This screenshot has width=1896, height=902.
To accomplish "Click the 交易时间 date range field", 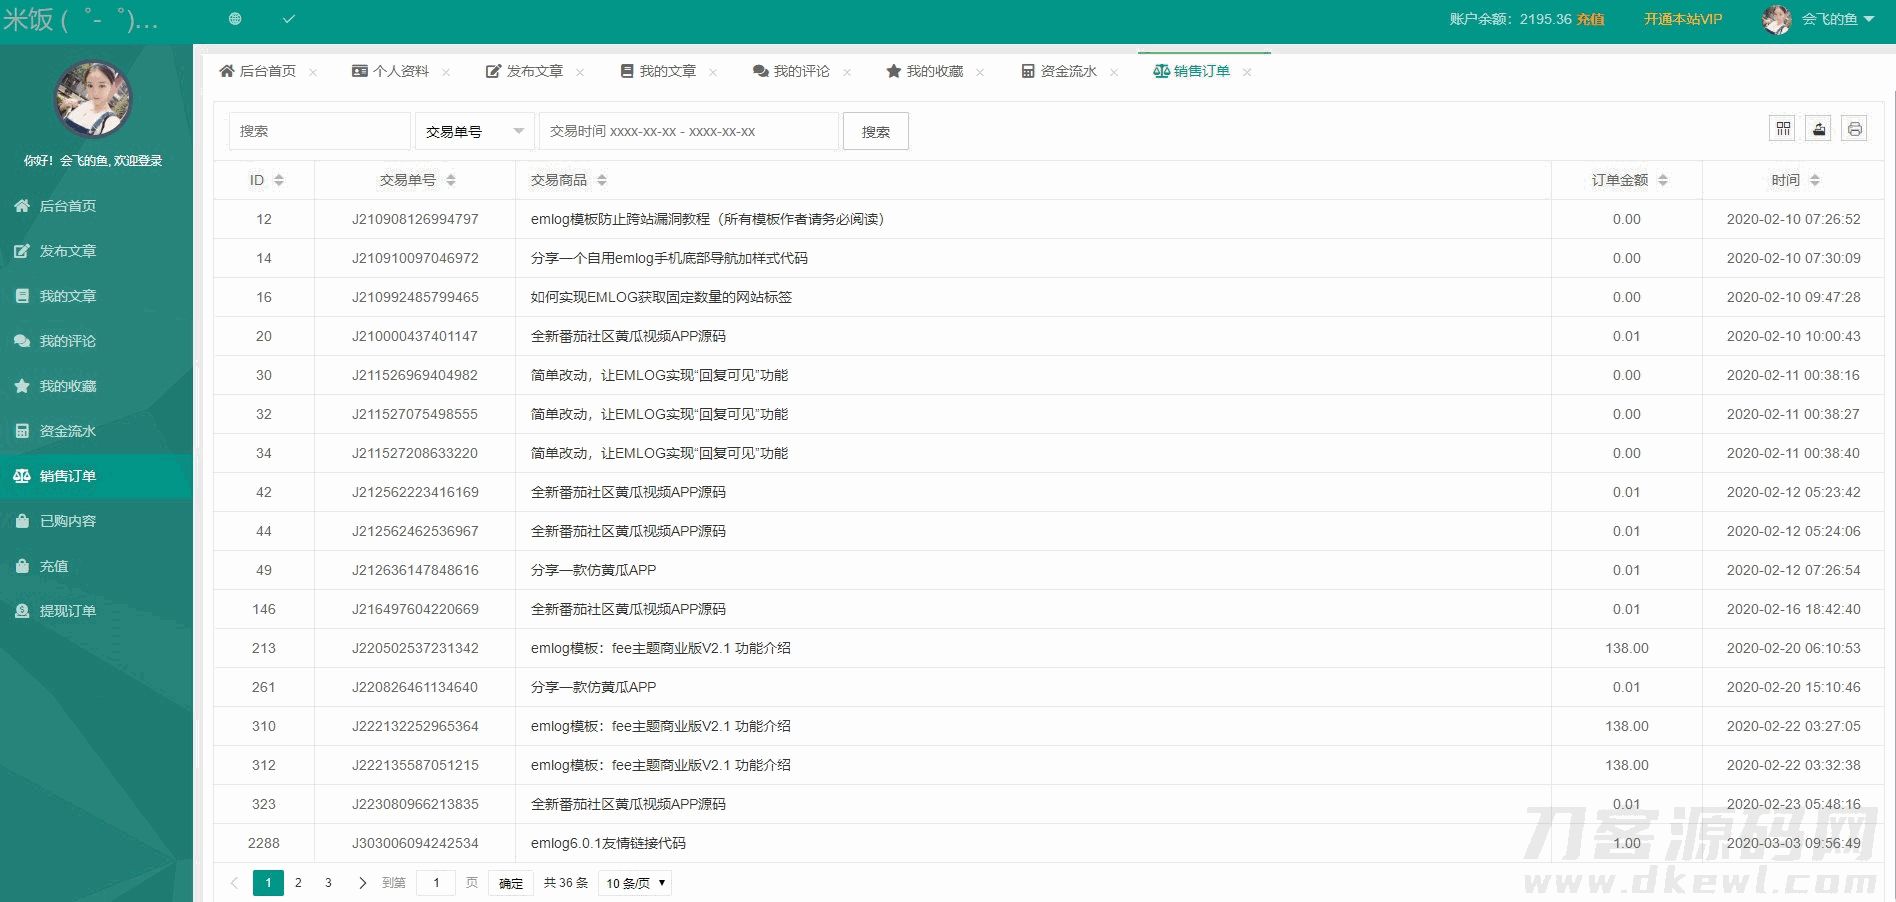I will point(688,131).
